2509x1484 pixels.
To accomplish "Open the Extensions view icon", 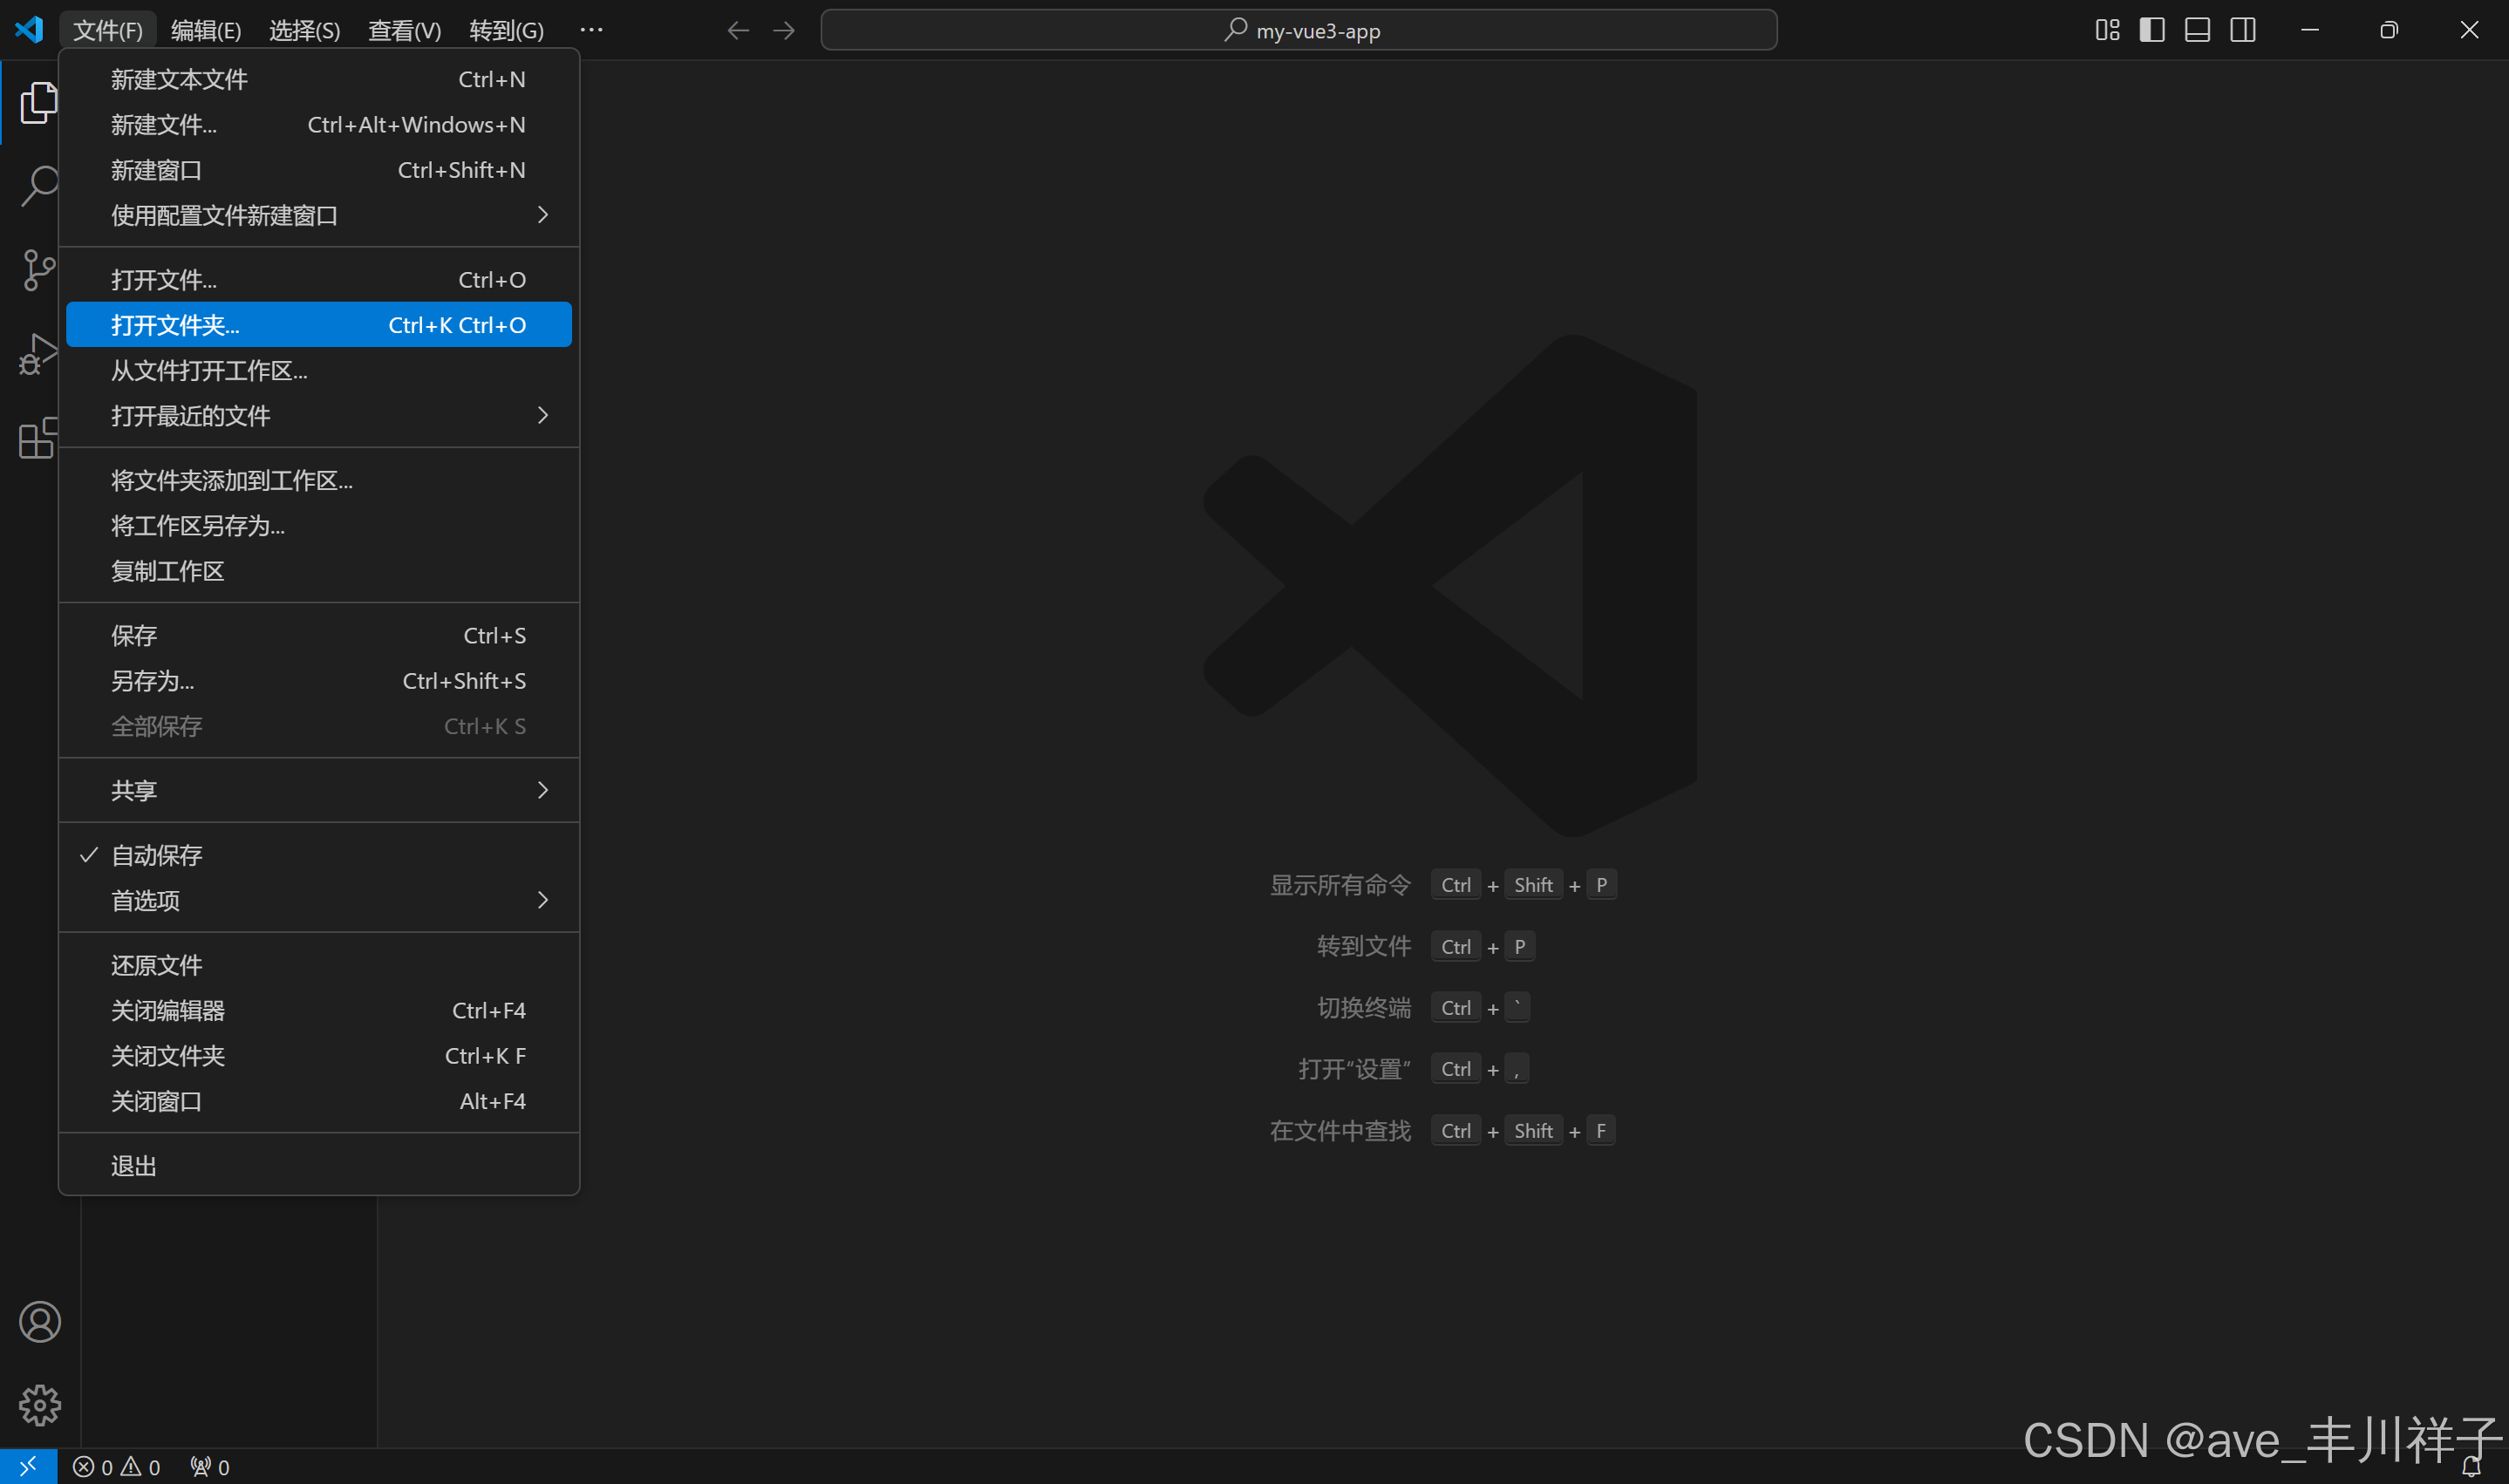I will click(x=38, y=438).
